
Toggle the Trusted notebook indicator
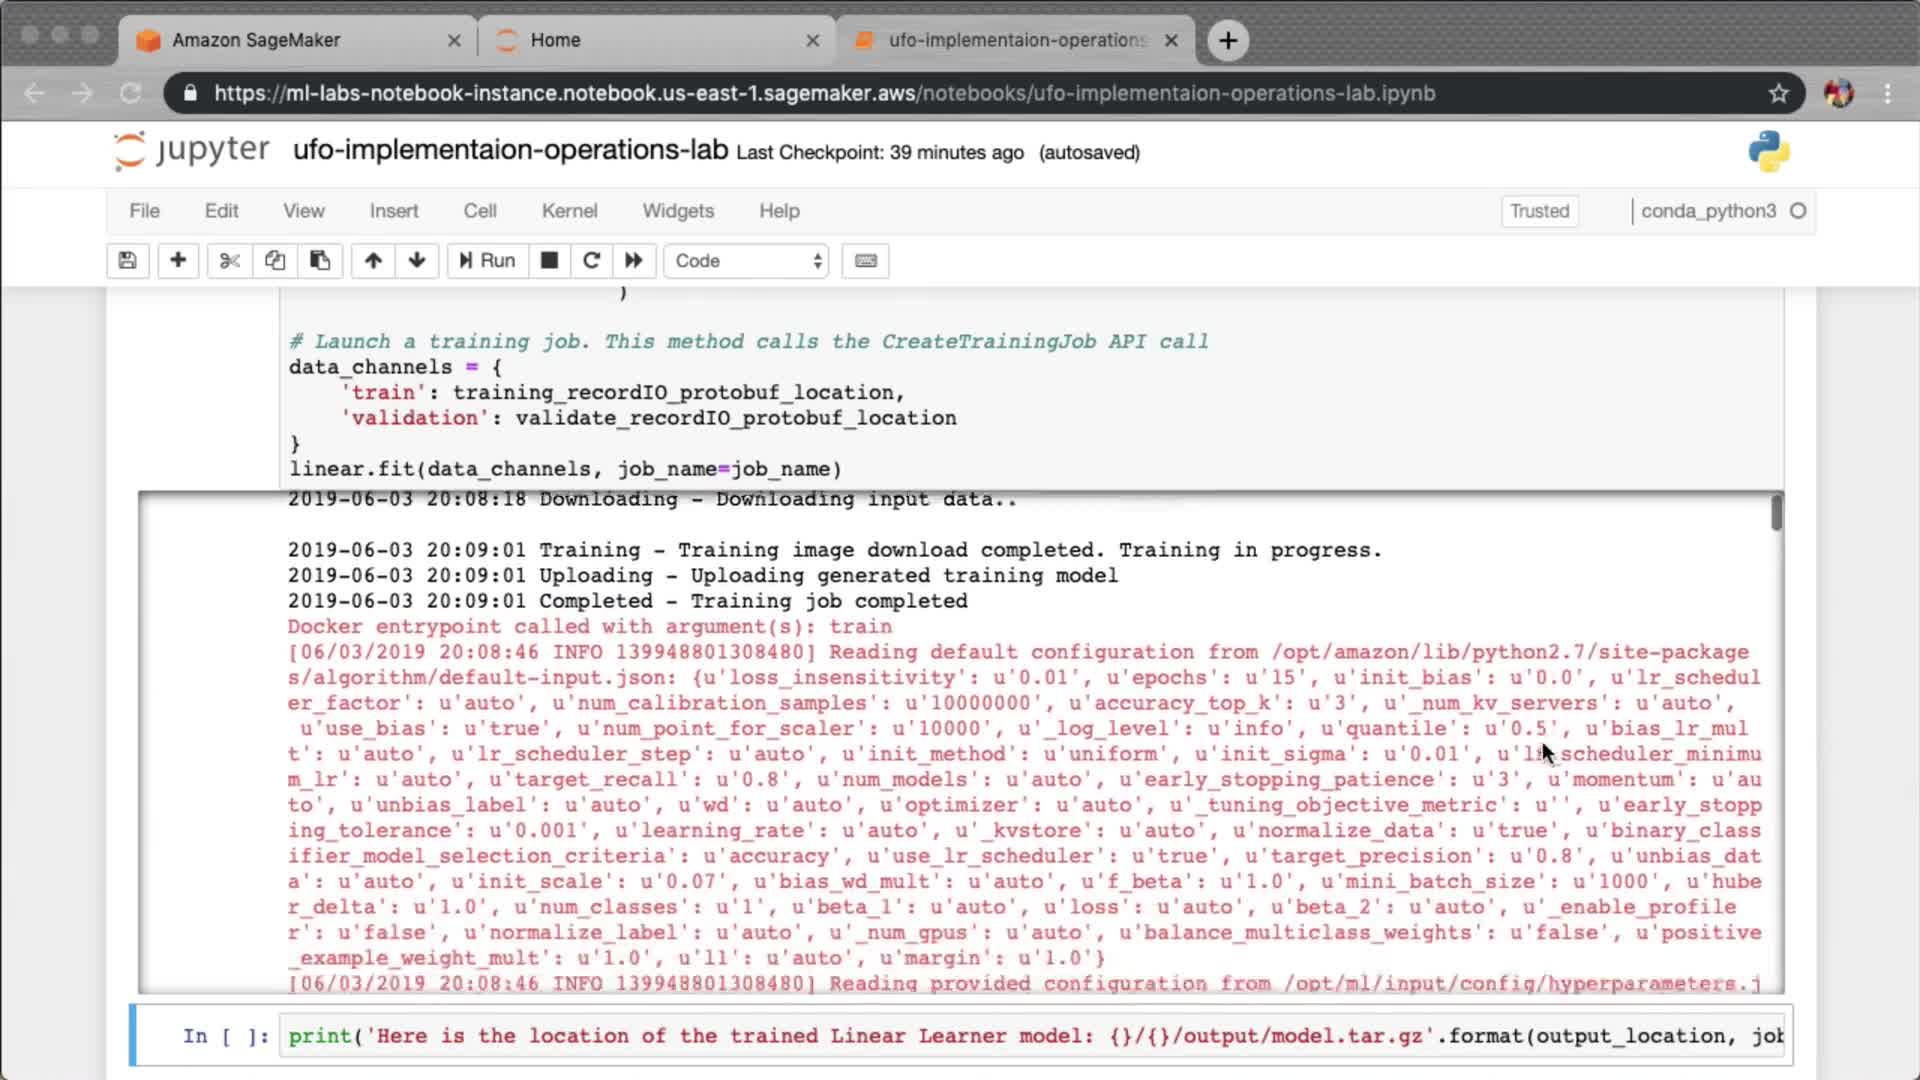click(1539, 211)
